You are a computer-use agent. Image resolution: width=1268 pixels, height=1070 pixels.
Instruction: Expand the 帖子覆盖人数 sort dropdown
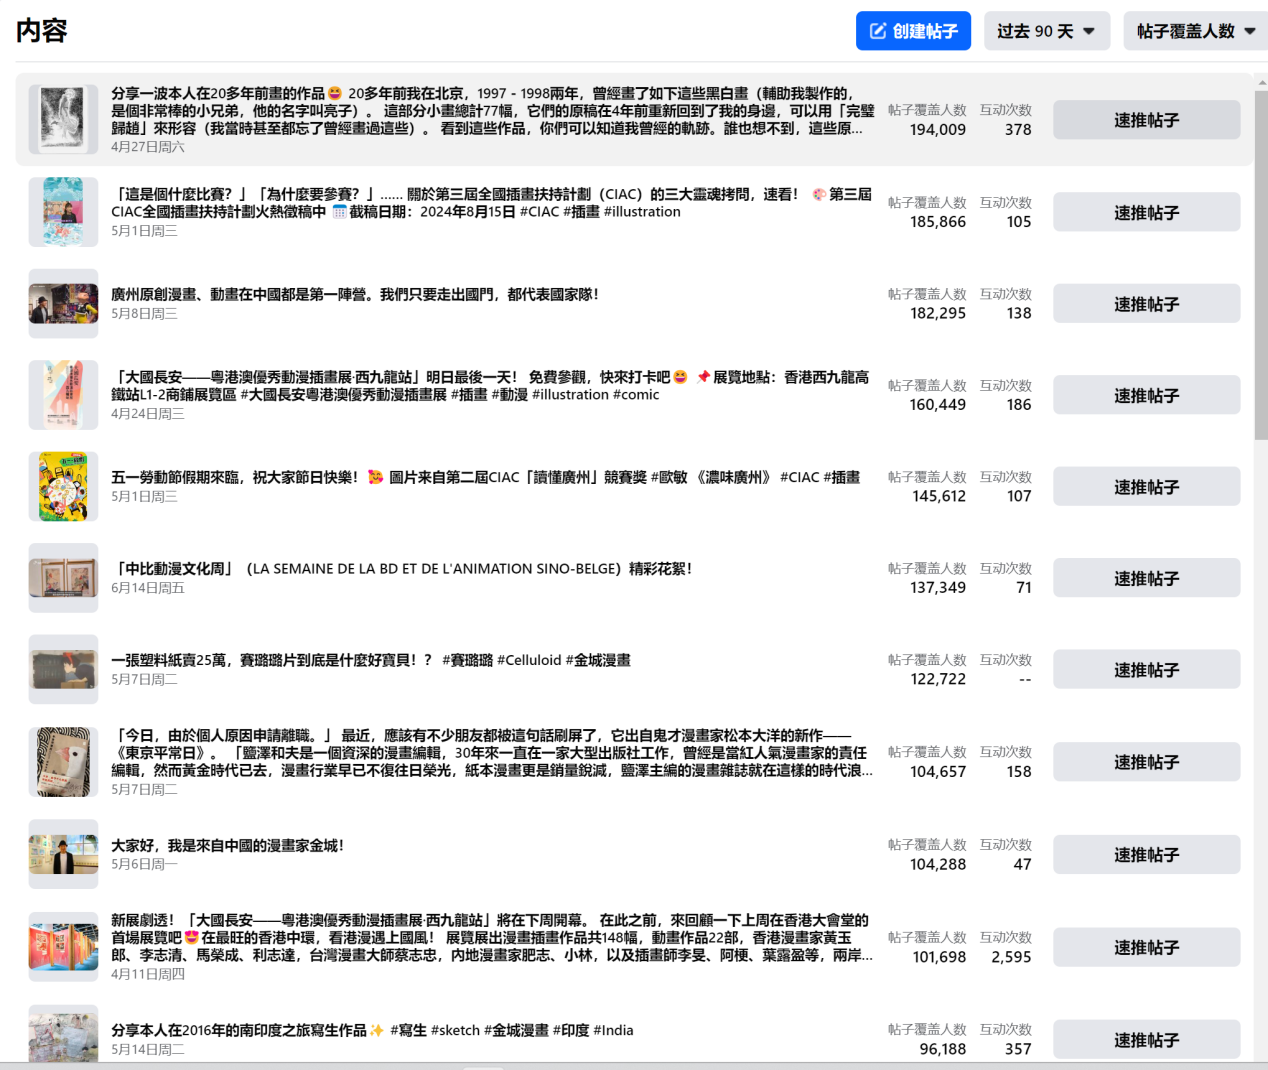[1195, 31]
